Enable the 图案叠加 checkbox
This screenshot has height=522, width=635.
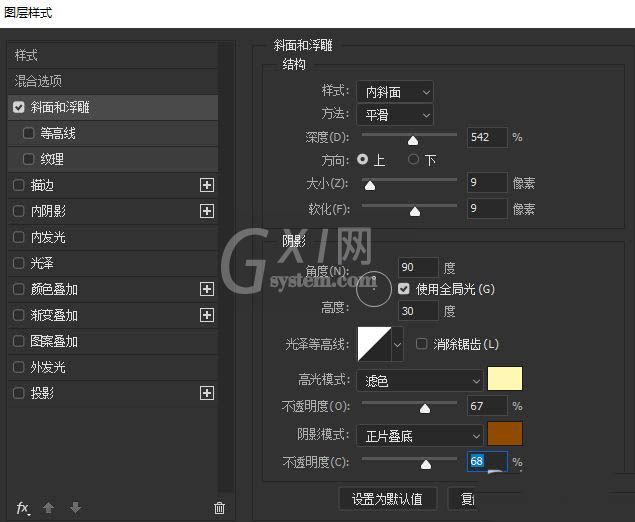tap(19, 341)
